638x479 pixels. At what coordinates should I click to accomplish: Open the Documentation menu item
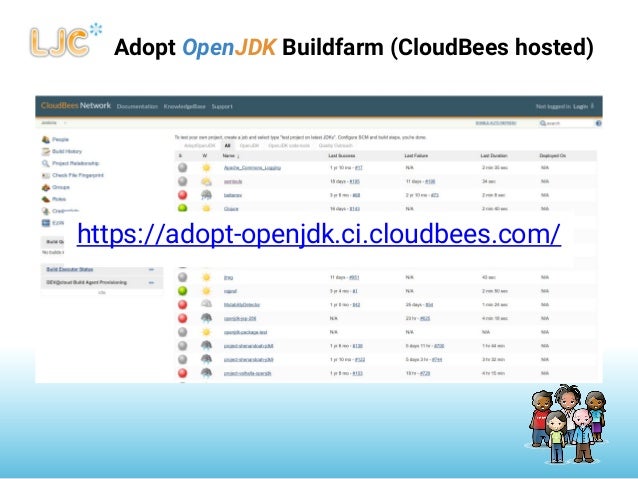pos(137,106)
